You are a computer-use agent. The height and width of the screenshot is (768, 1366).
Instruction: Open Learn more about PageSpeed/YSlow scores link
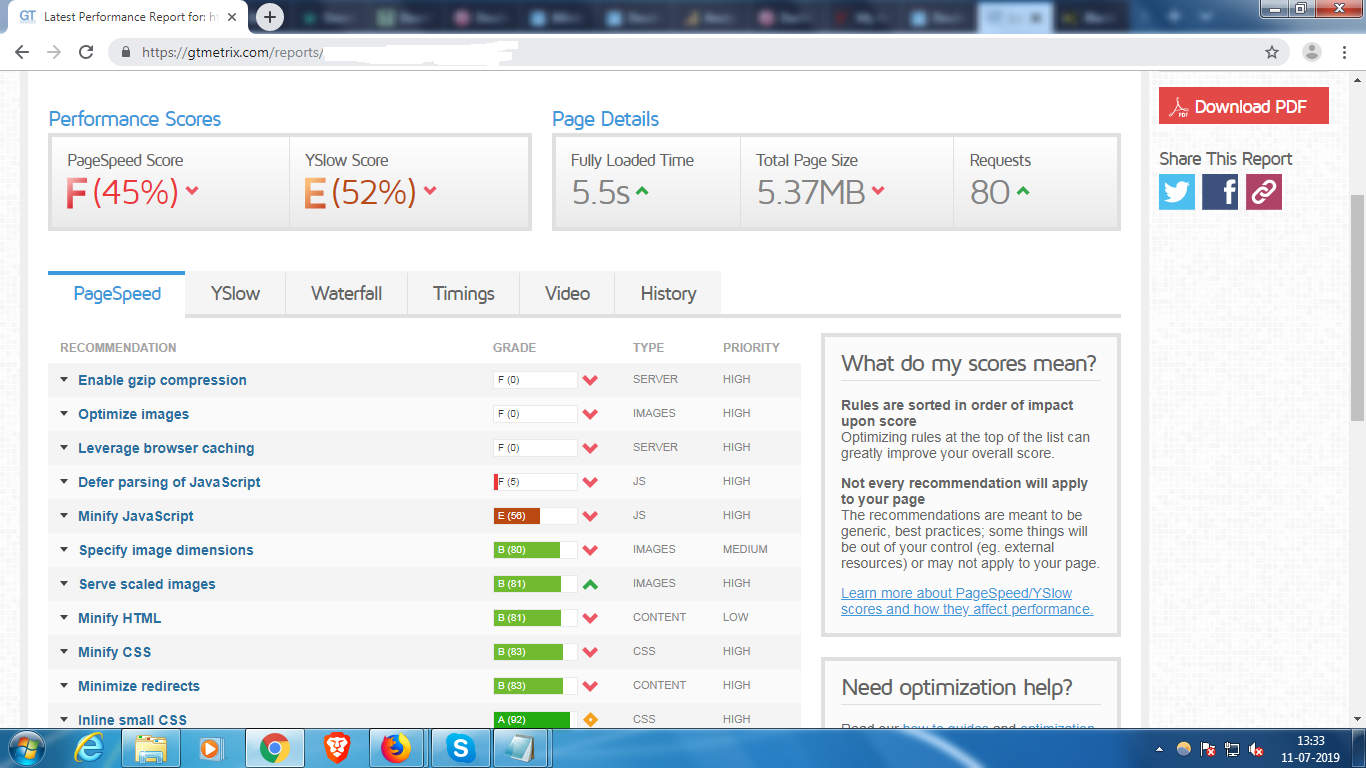pyautogui.click(x=967, y=601)
